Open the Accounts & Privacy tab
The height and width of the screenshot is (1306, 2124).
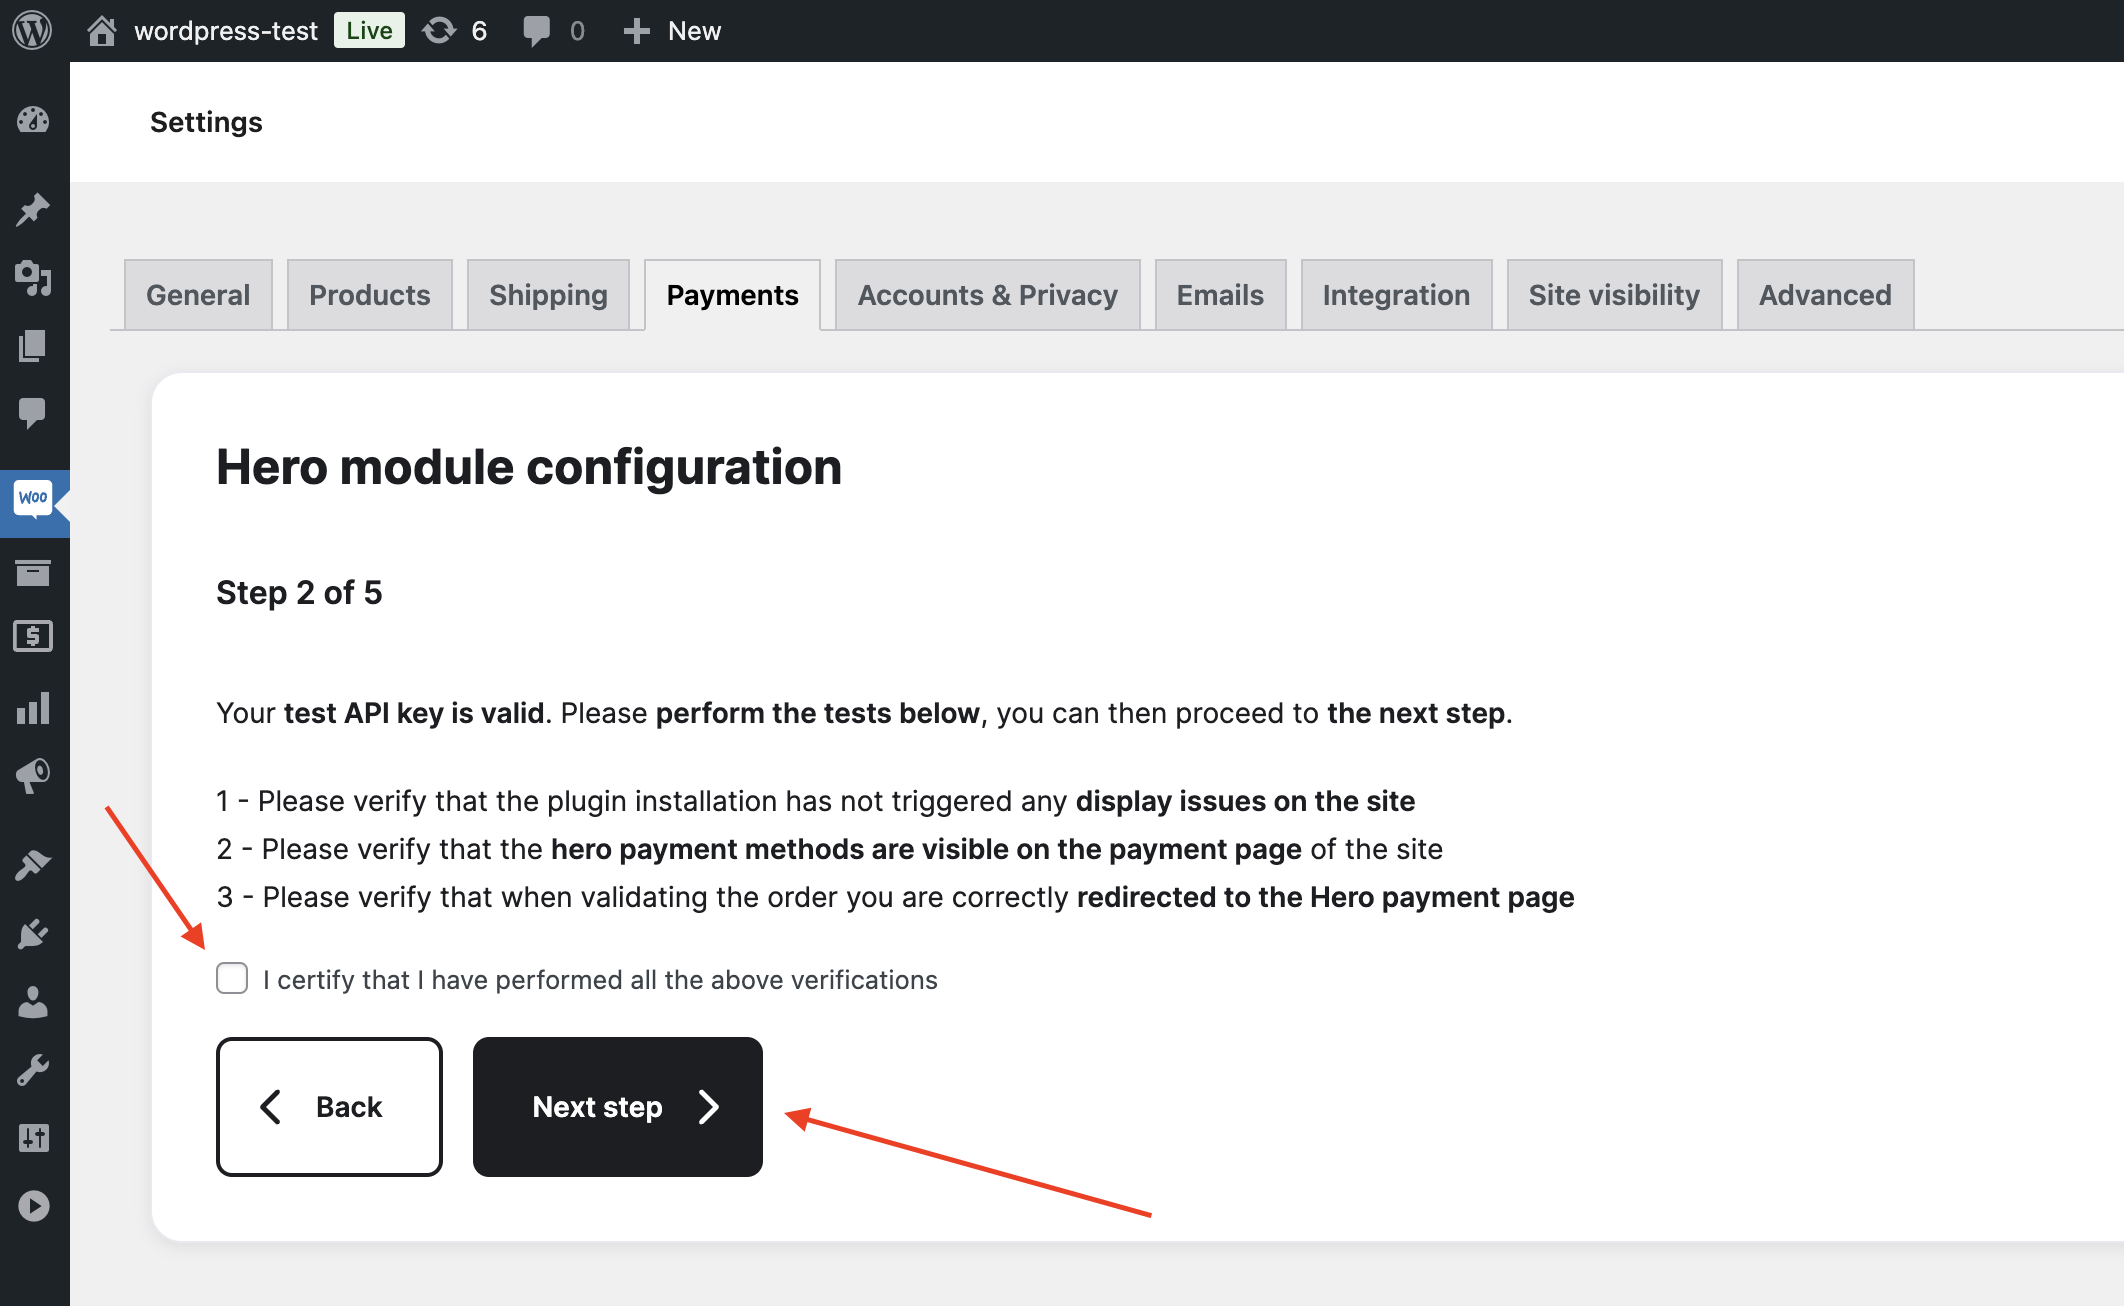coord(987,295)
